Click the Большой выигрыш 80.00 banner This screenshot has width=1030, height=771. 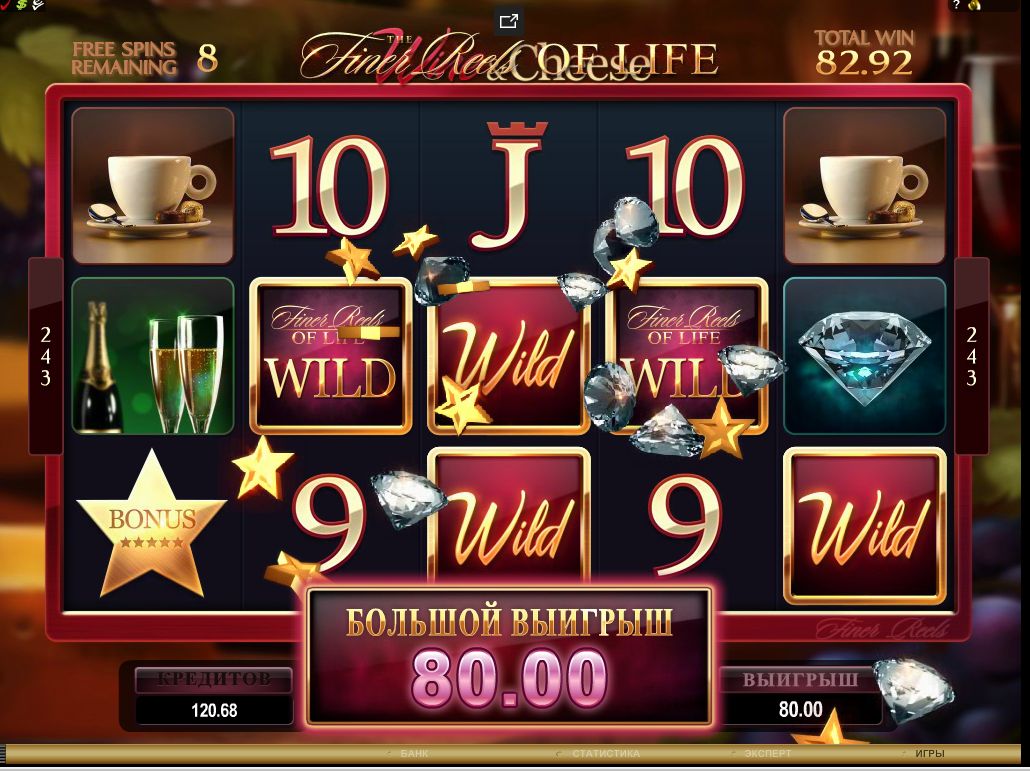(x=509, y=657)
